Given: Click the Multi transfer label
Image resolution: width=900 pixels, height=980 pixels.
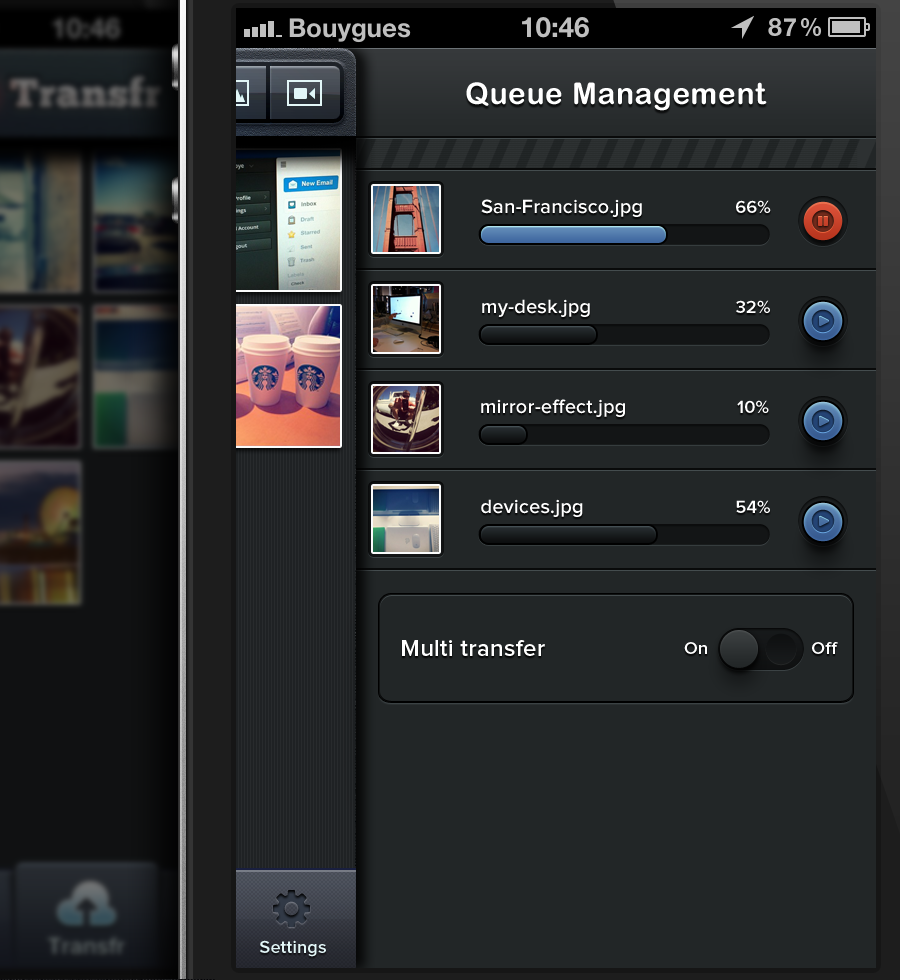Looking at the screenshot, I should point(472,649).
